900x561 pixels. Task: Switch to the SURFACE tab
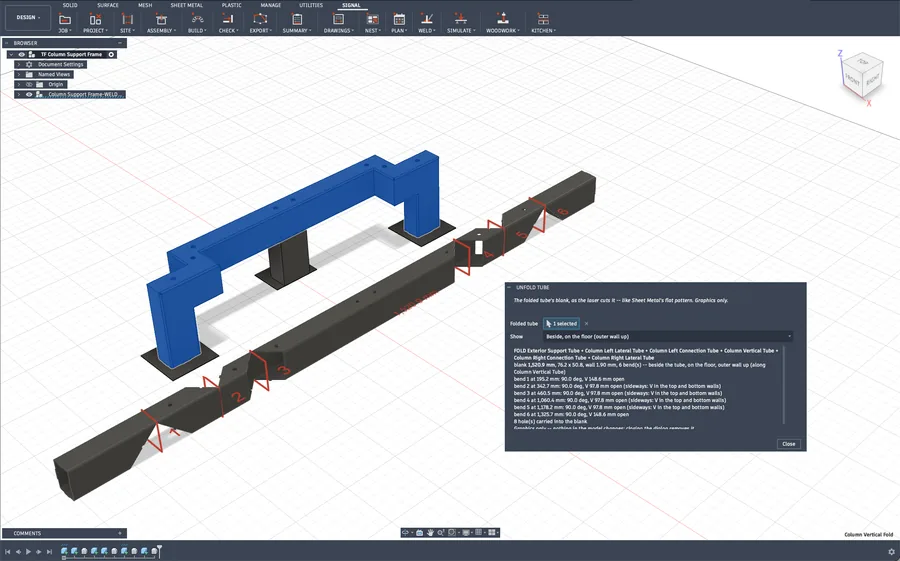(107, 5)
